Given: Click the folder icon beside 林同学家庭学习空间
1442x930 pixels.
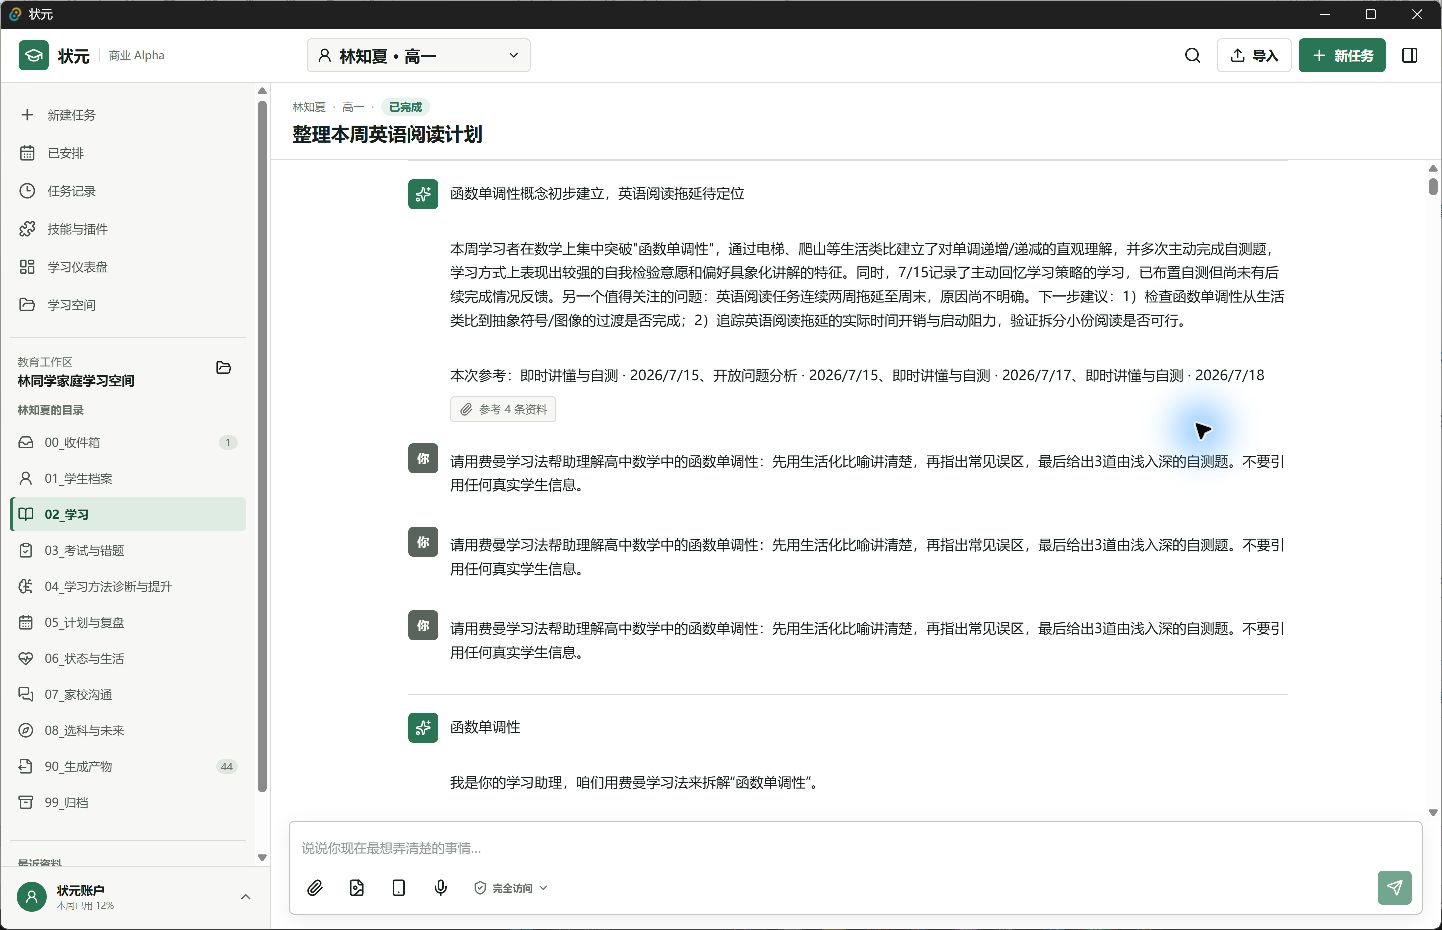Looking at the screenshot, I should click(224, 368).
